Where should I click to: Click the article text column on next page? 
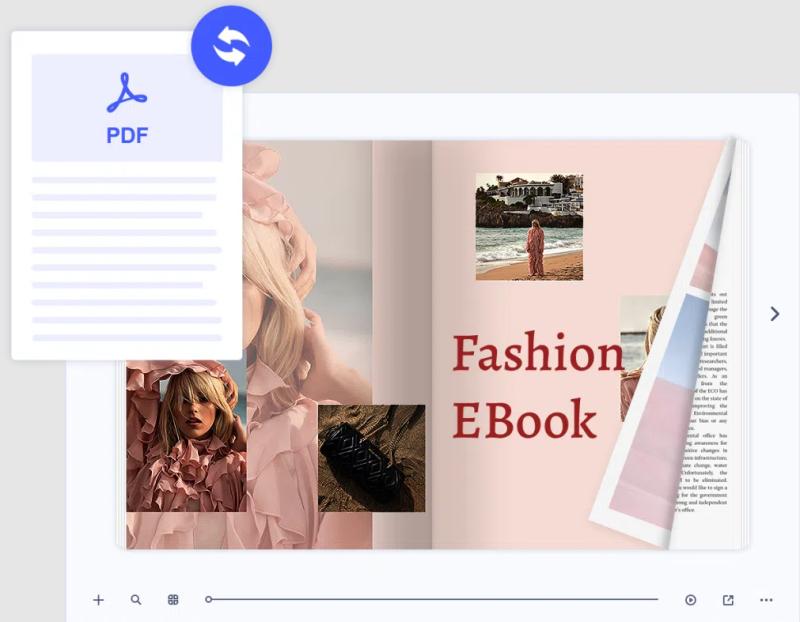tap(707, 400)
